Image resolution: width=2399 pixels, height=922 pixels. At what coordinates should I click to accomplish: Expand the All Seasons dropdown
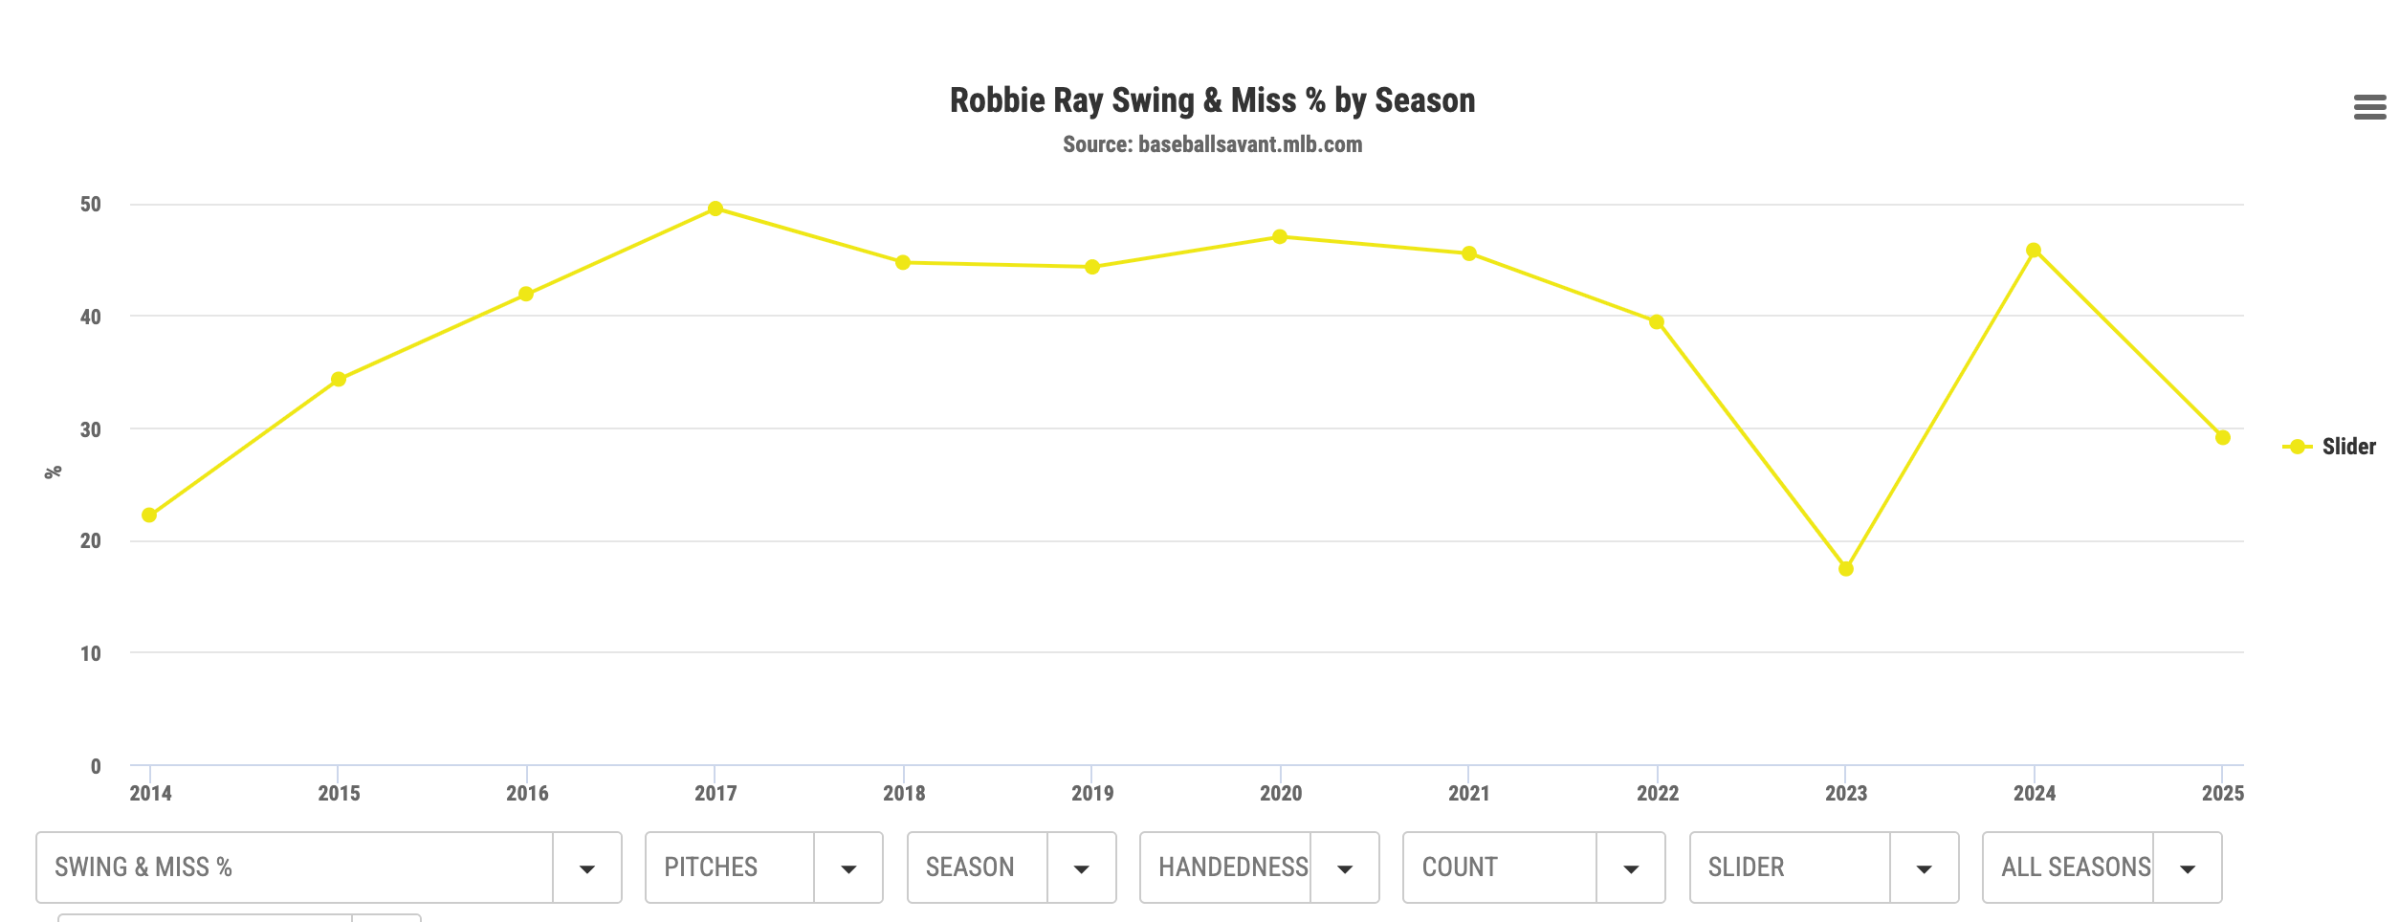click(x=2101, y=867)
